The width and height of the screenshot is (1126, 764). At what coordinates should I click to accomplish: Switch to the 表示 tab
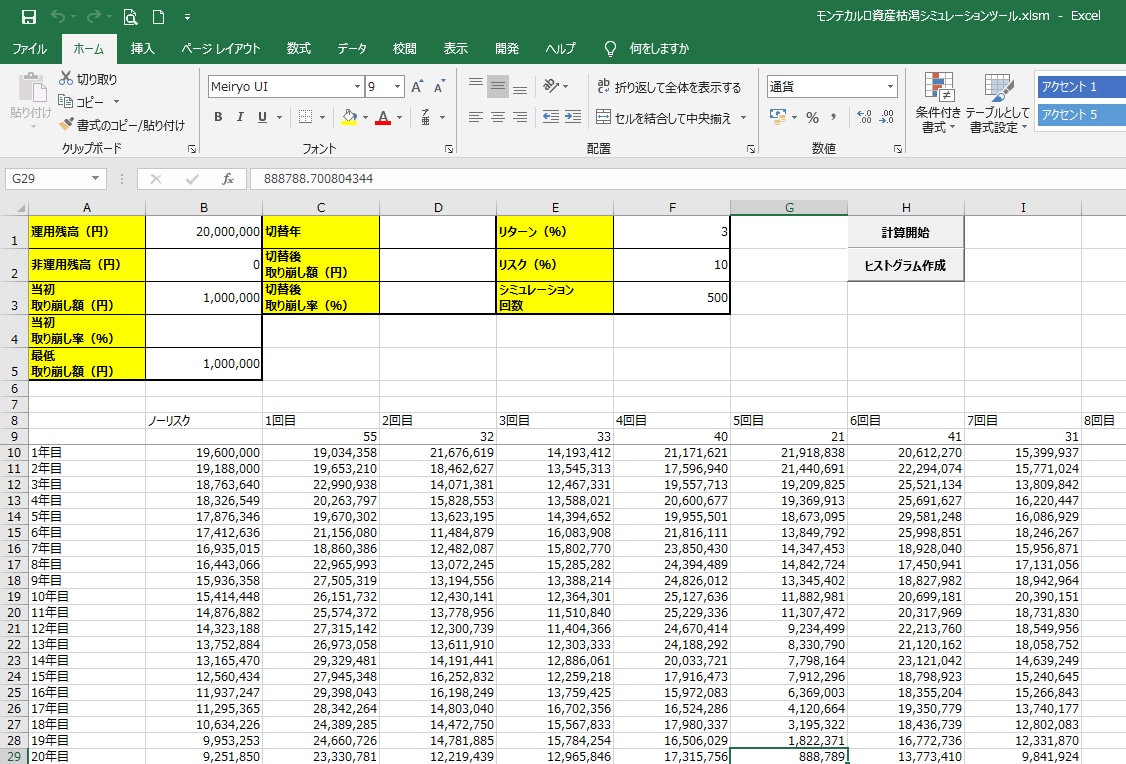pos(455,48)
